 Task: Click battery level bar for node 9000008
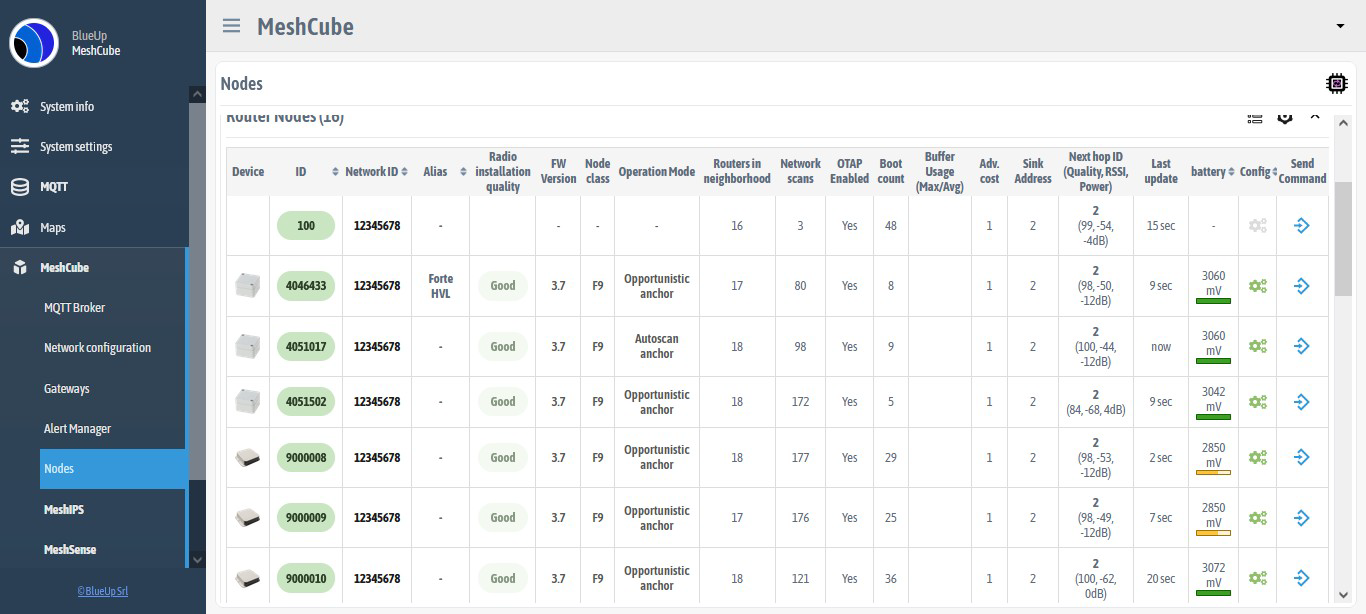coord(1213,472)
